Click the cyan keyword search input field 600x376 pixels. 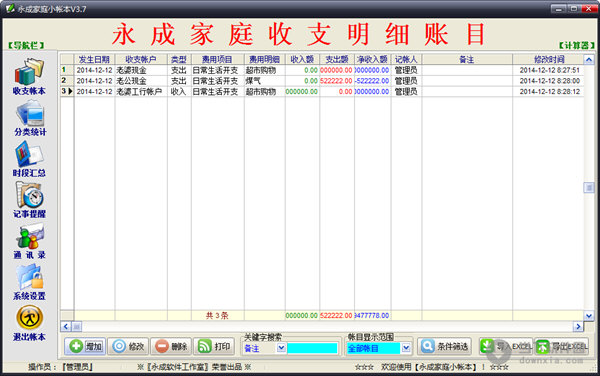point(312,348)
